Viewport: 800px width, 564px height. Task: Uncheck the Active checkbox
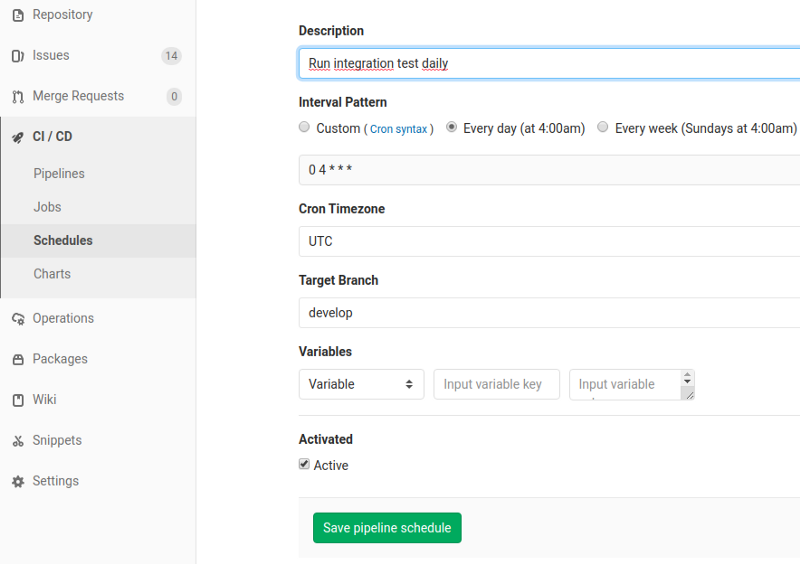305,464
